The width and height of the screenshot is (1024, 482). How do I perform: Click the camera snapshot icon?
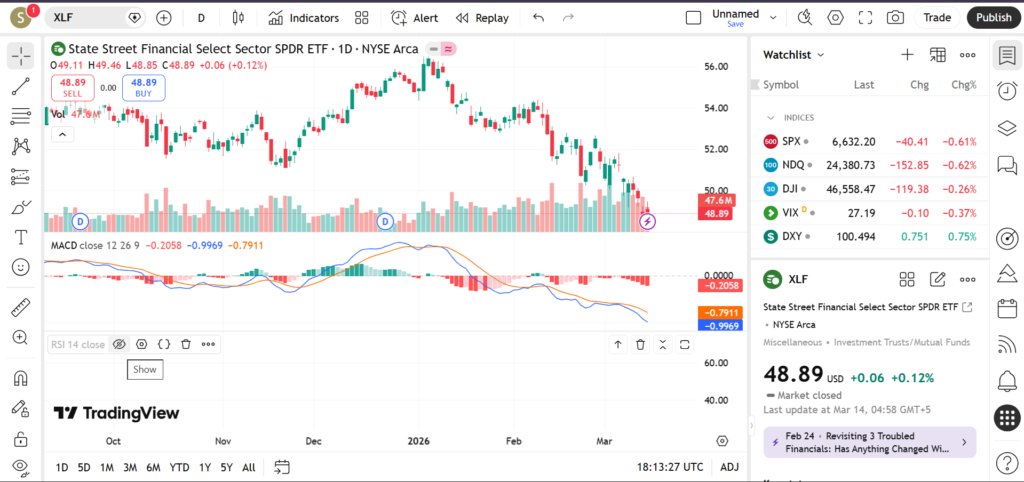point(895,17)
